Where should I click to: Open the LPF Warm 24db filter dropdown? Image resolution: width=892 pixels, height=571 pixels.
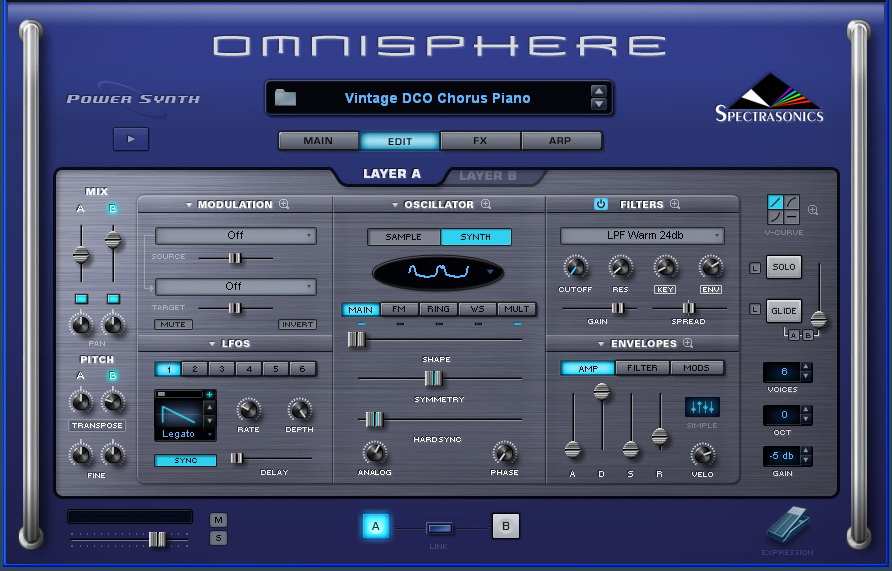(x=642, y=235)
